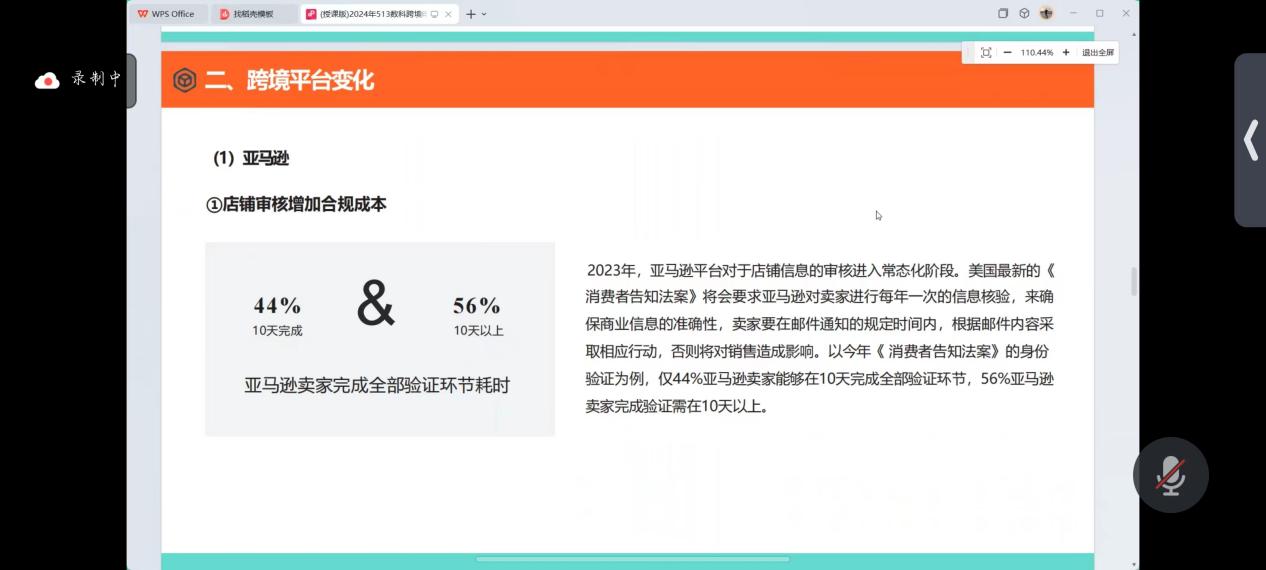Click the 10天以上 label under 56%
The height and width of the screenshot is (570, 1266).
[x=478, y=330]
